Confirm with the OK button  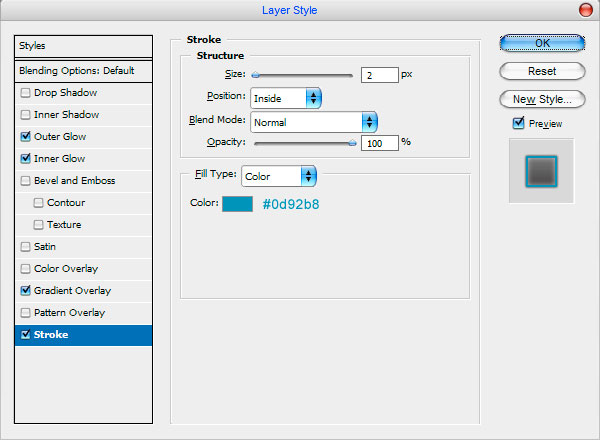click(542, 43)
